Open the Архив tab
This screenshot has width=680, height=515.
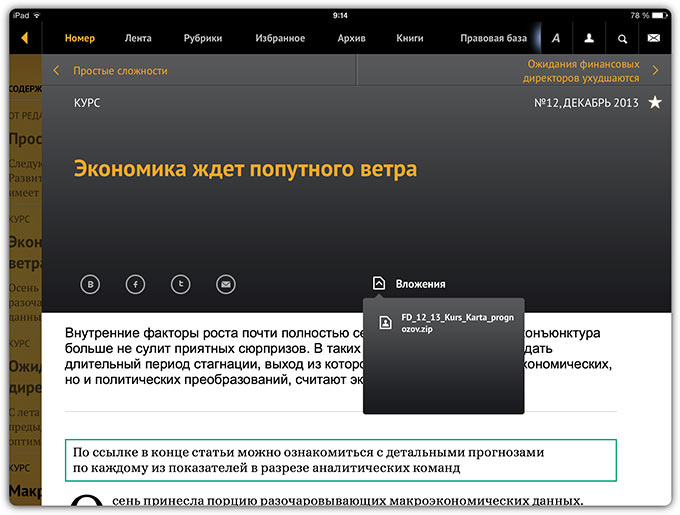[352, 39]
